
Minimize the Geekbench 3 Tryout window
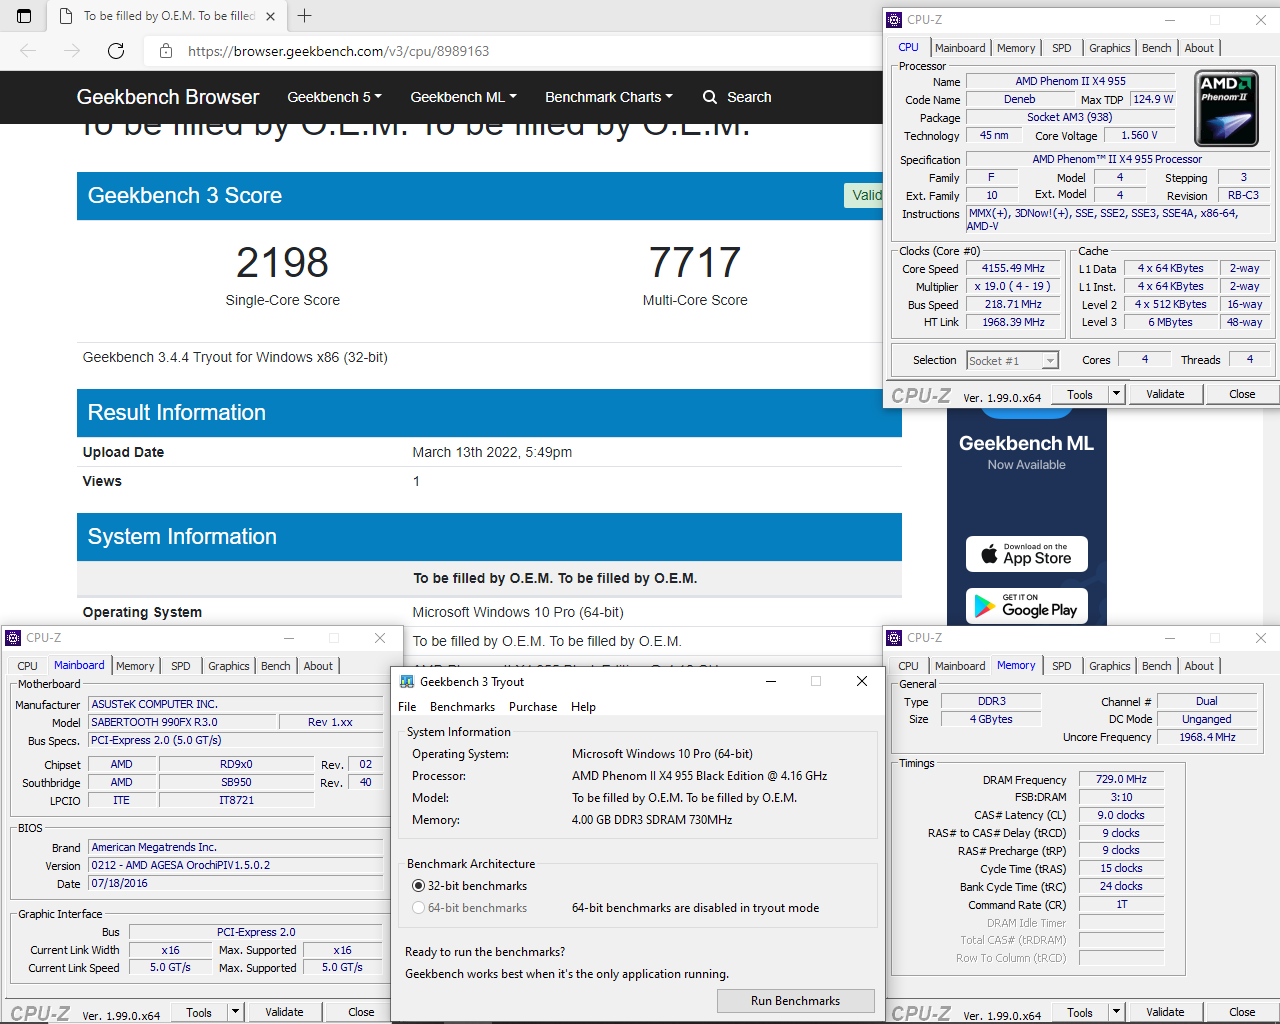click(771, 681)
